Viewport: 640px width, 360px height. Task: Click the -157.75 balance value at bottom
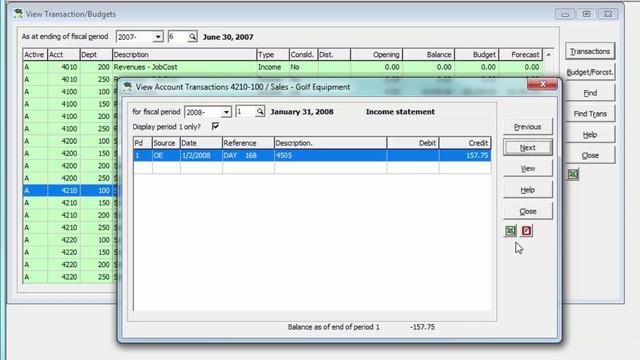click(x=422, y=327)
